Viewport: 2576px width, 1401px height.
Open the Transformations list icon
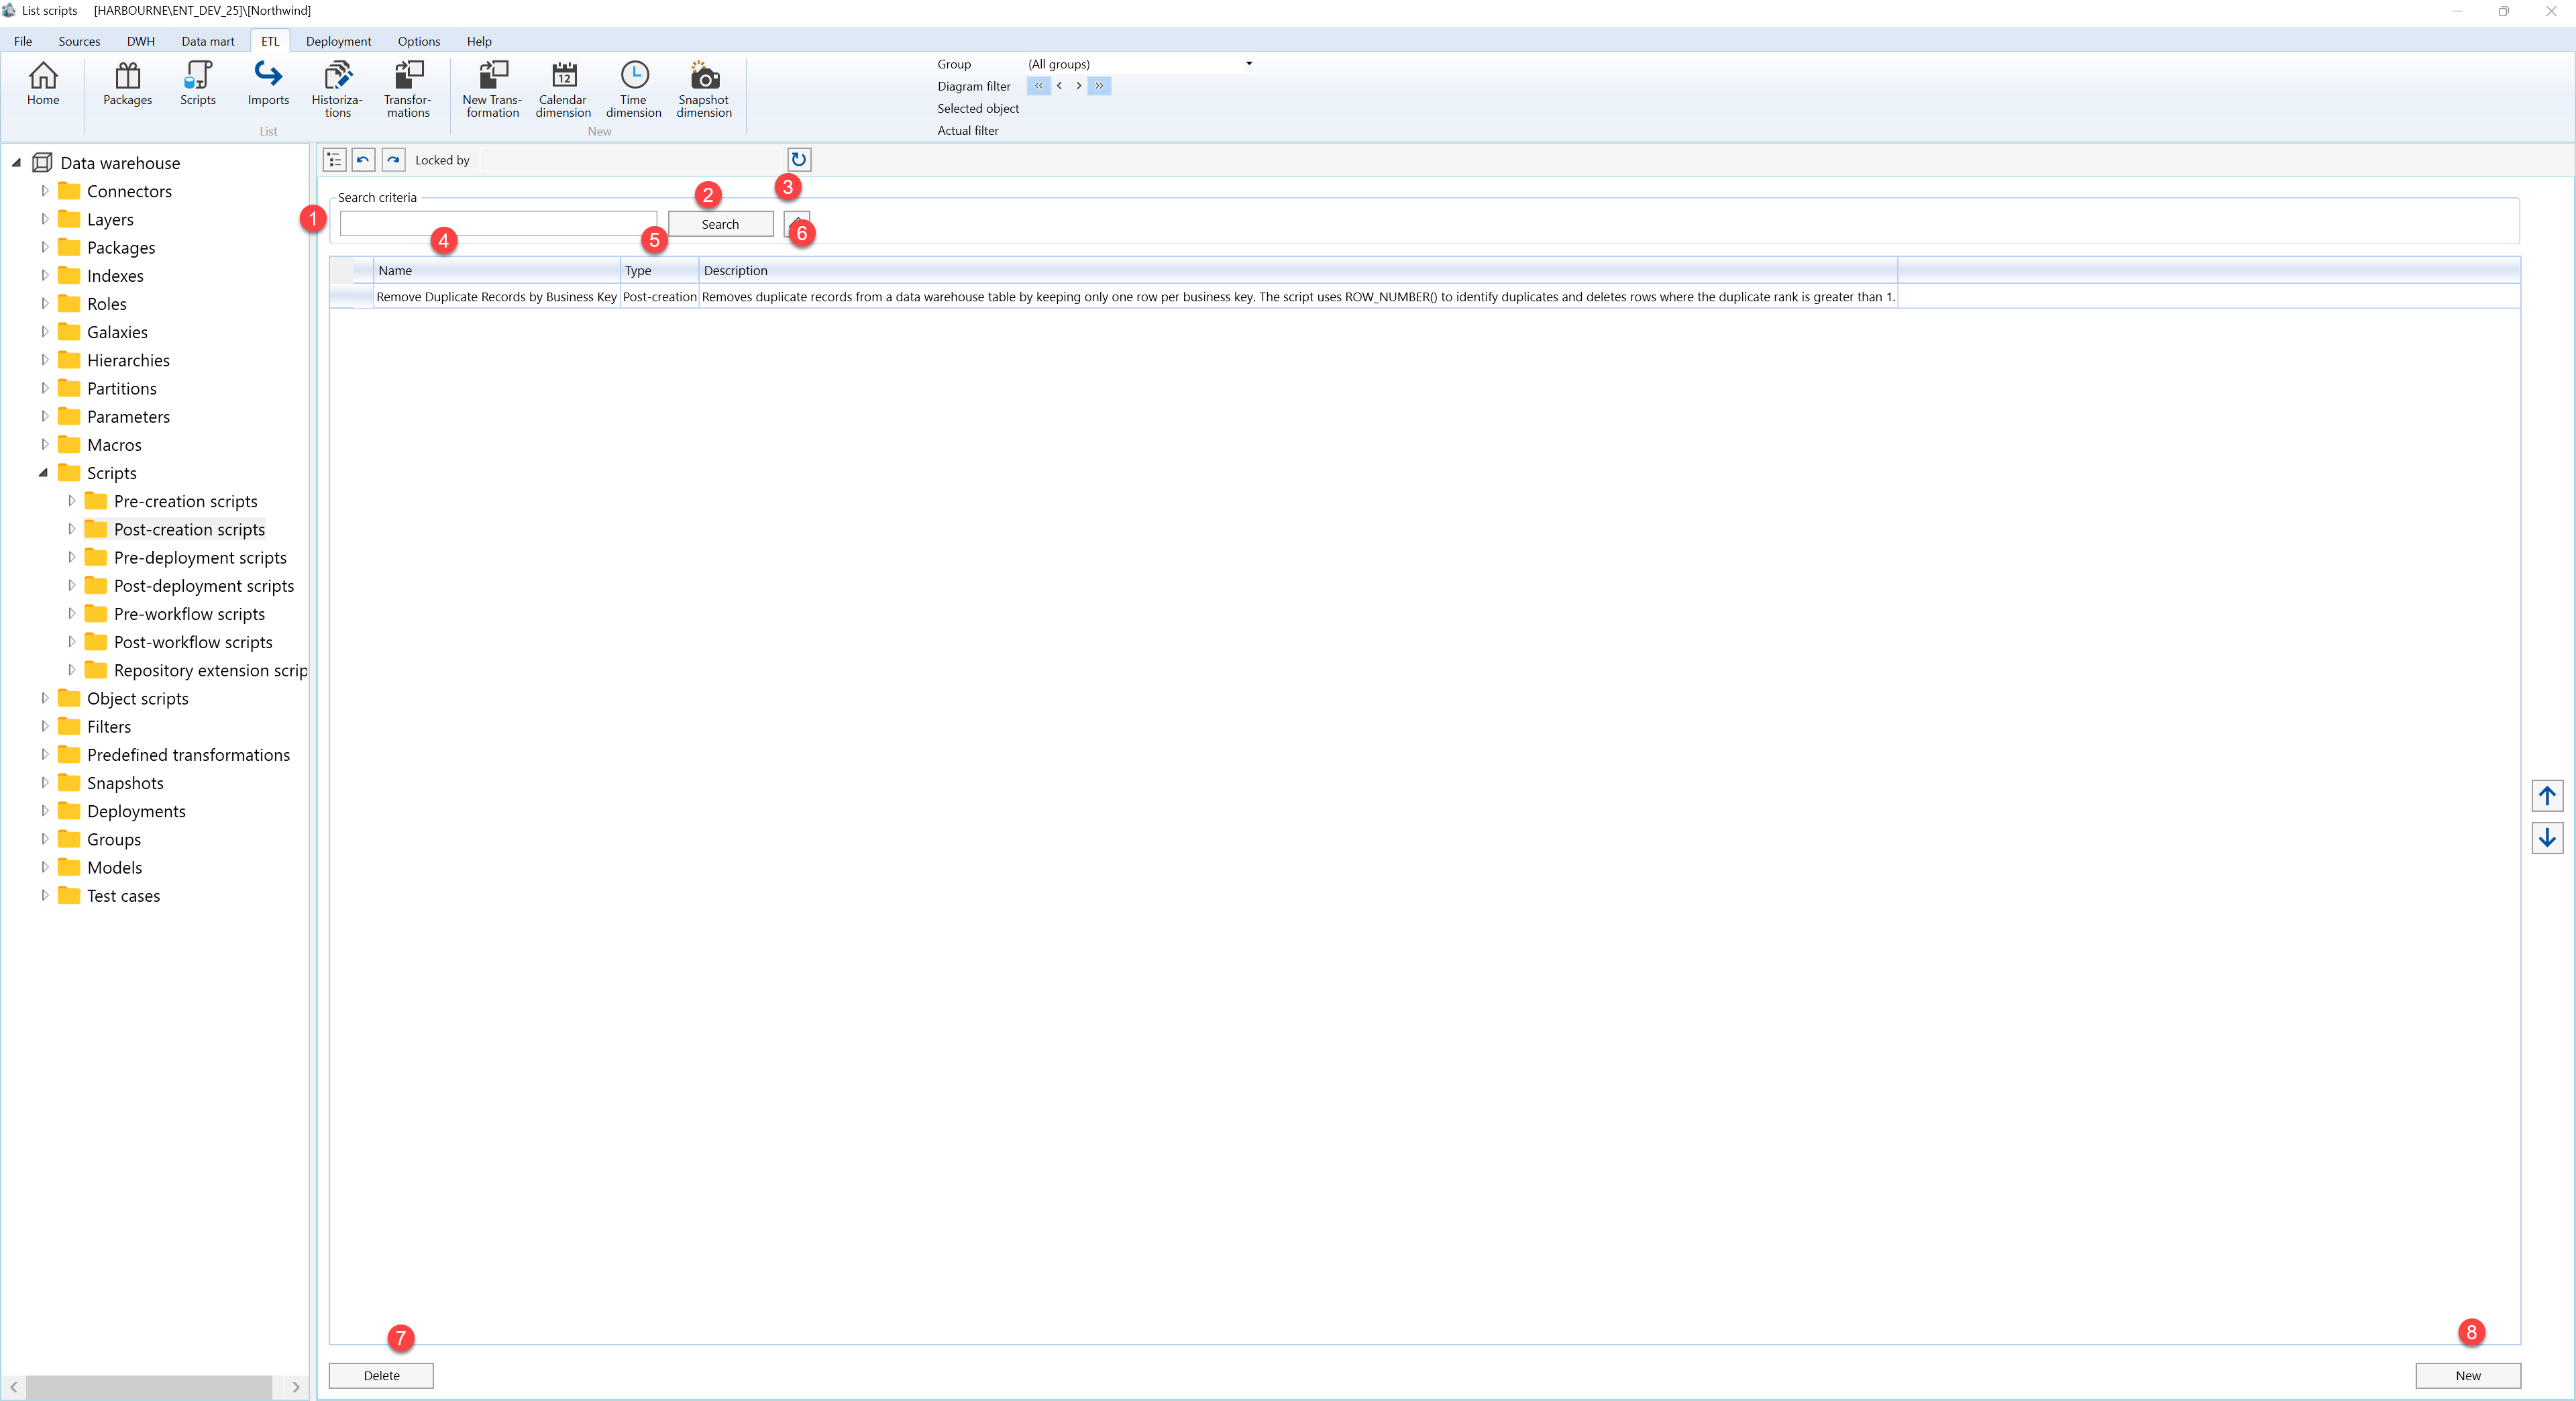coord(408,89)
